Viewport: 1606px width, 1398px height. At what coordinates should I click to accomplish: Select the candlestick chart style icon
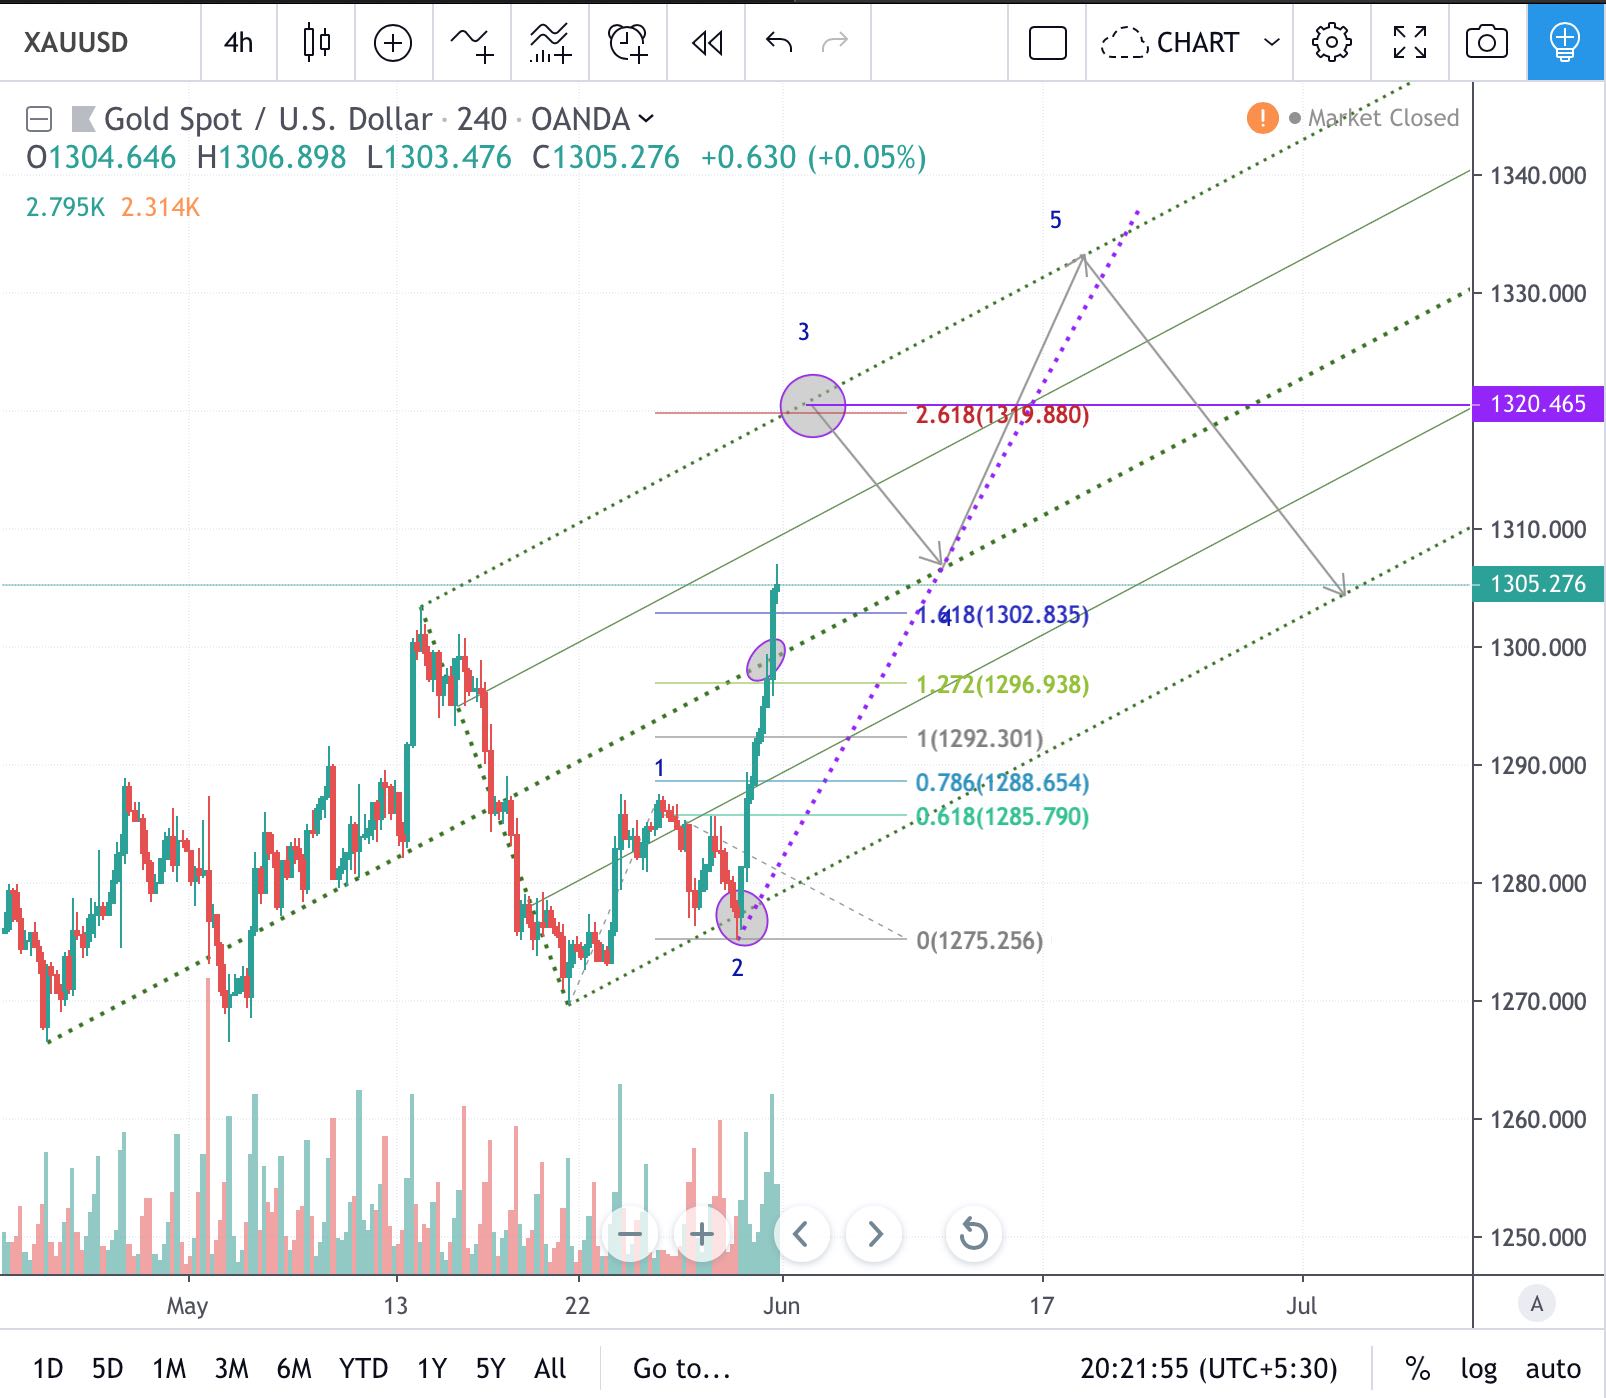(x=316, y=42)
